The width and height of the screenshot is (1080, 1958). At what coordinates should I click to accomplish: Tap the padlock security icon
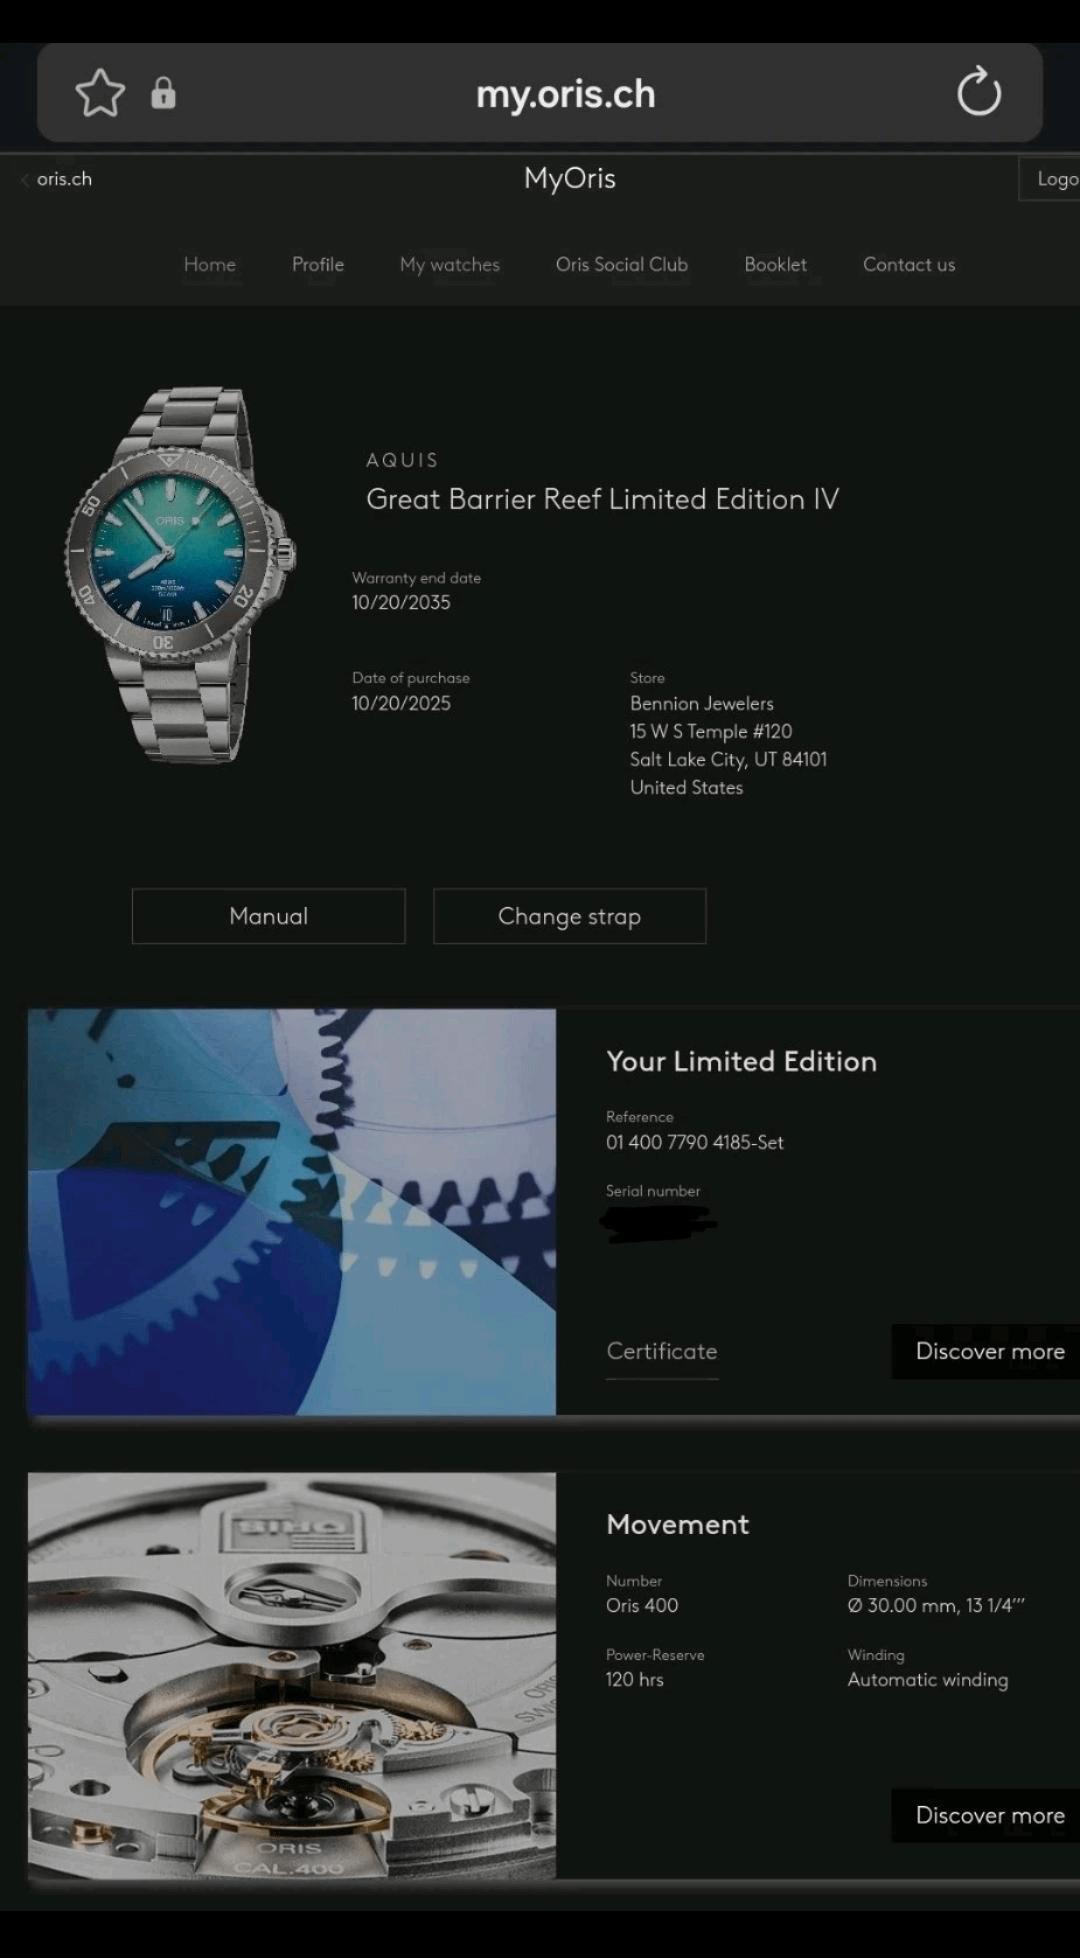click(x=163, y=93)
